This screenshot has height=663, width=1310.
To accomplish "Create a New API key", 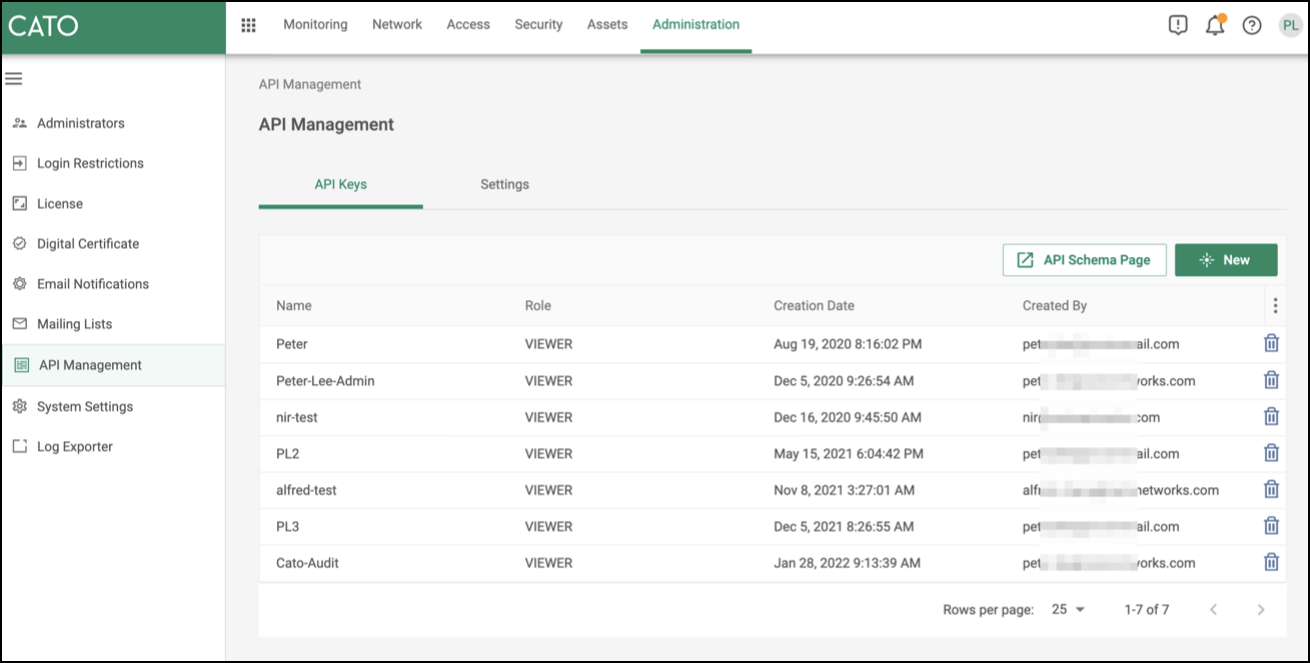I will click(x=1225, y=260).
